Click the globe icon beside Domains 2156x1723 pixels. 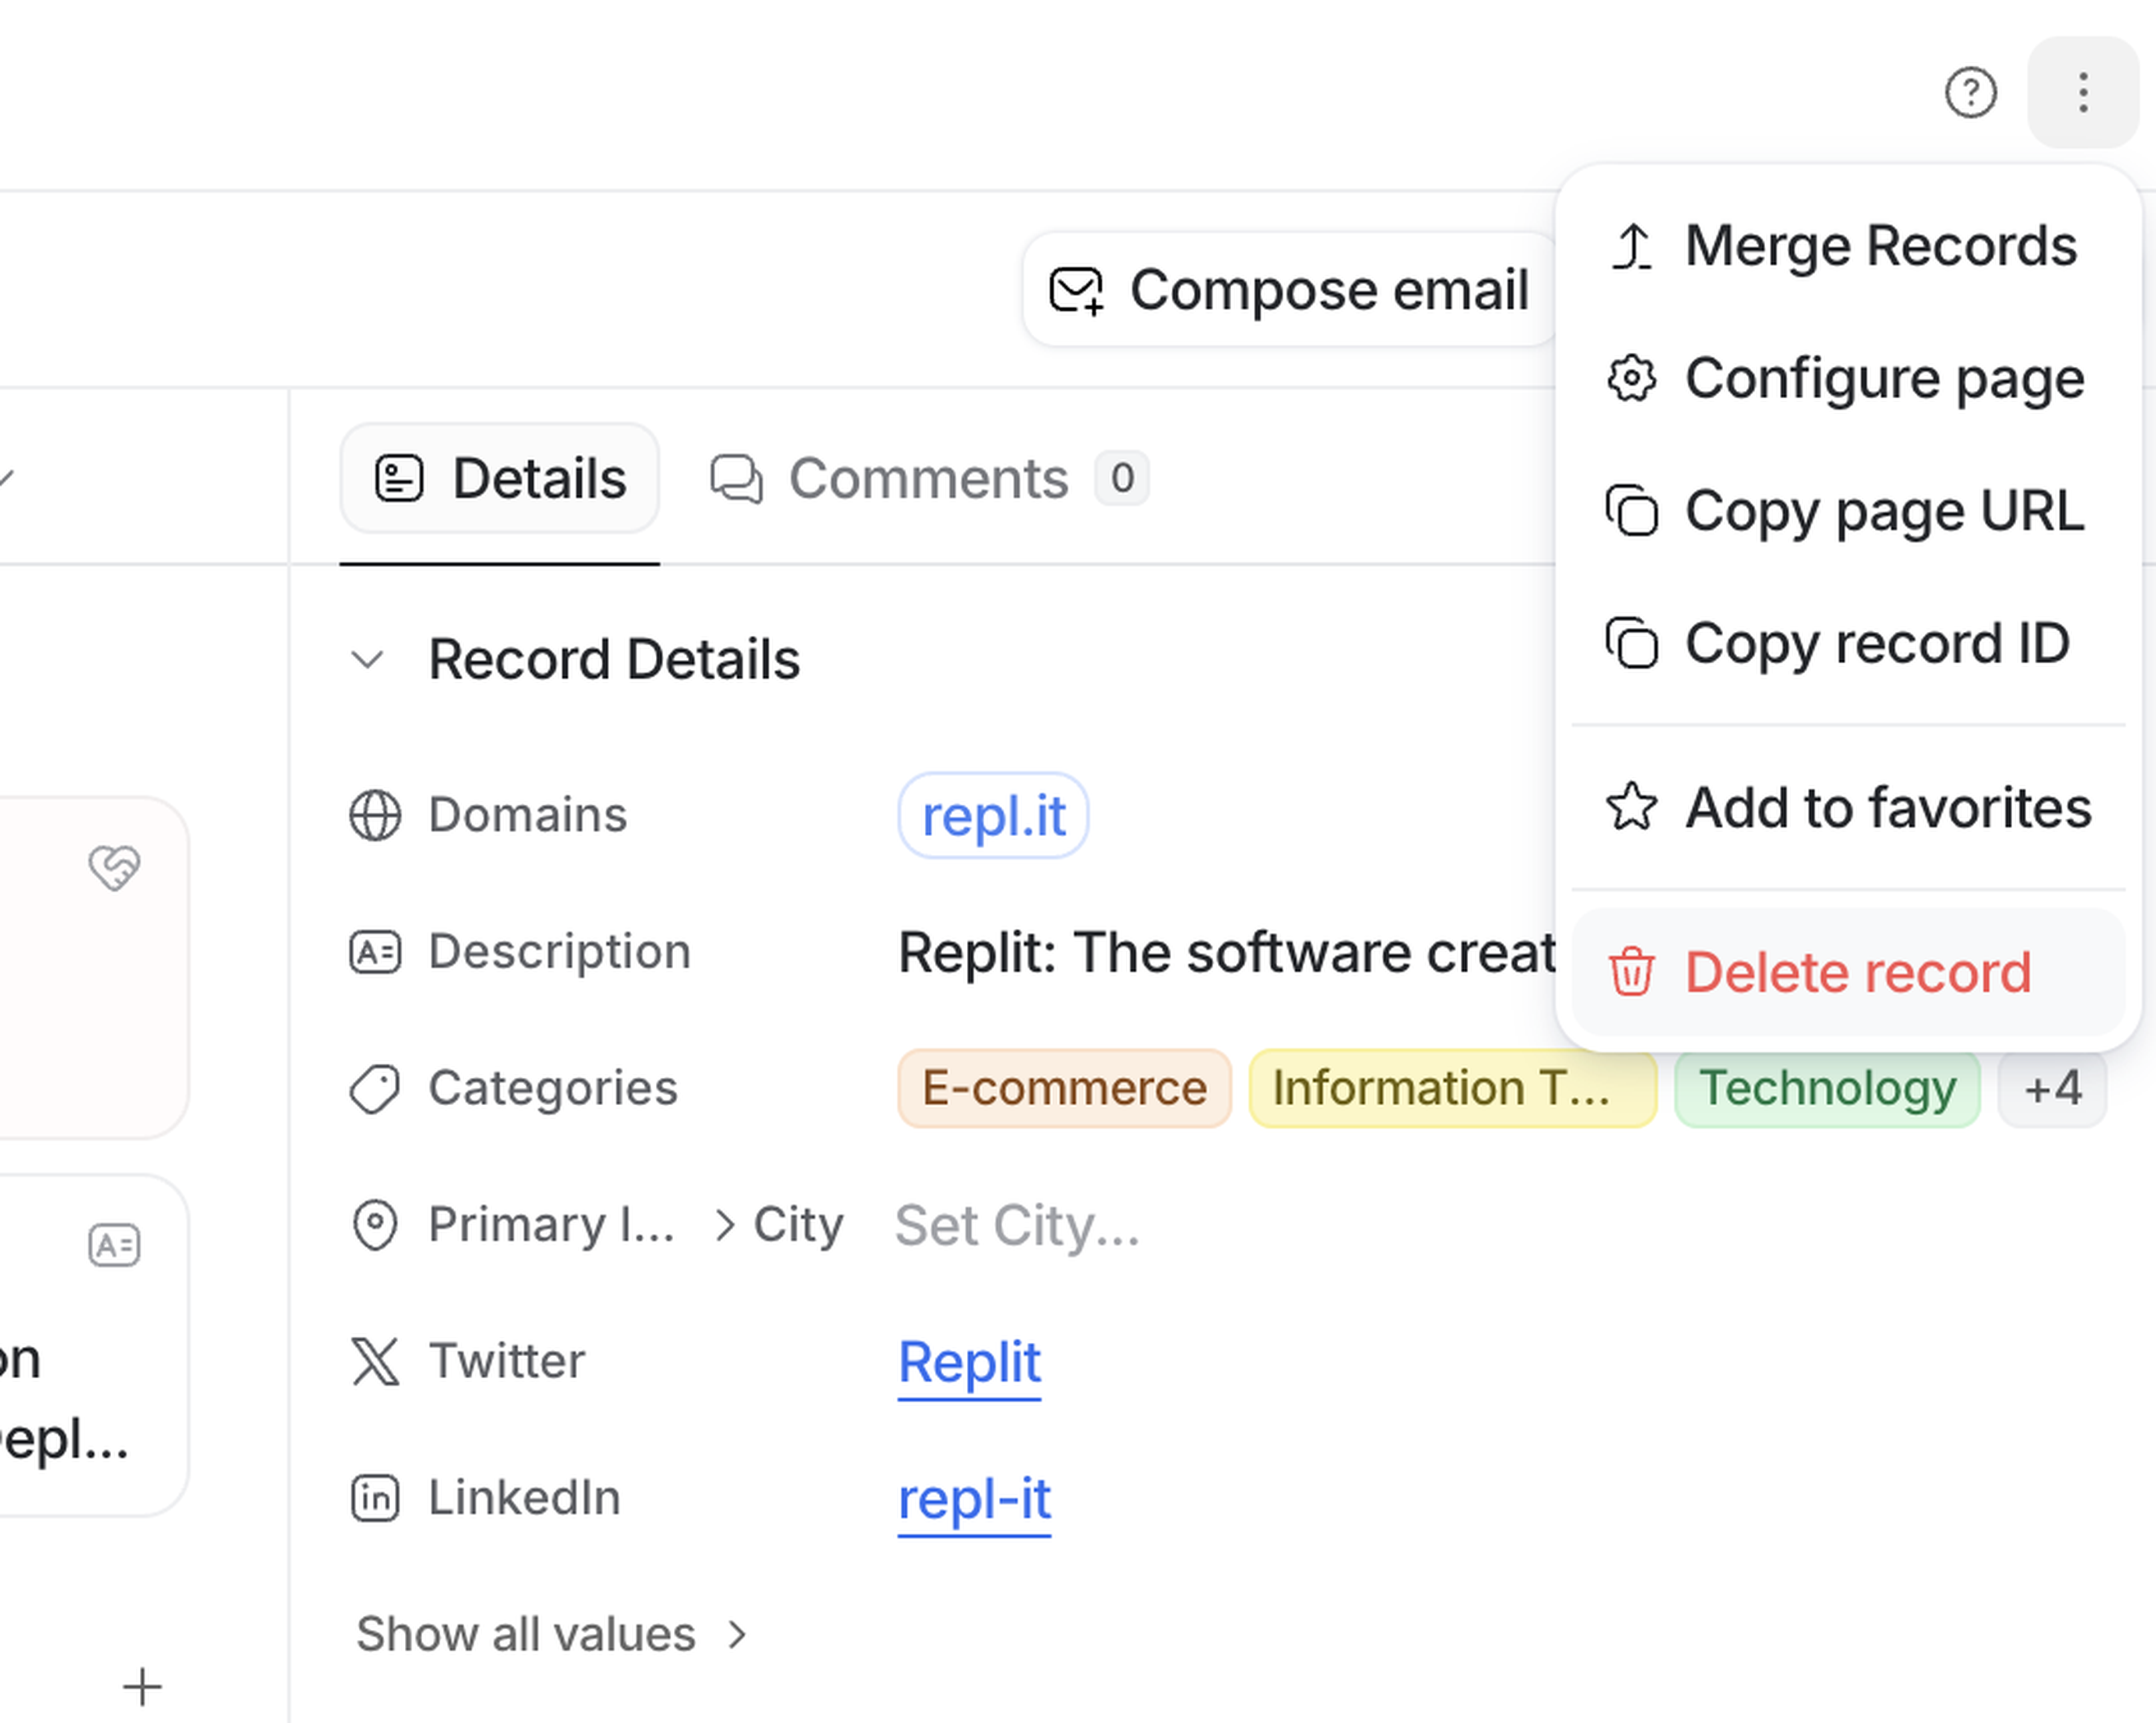(375, 815)
